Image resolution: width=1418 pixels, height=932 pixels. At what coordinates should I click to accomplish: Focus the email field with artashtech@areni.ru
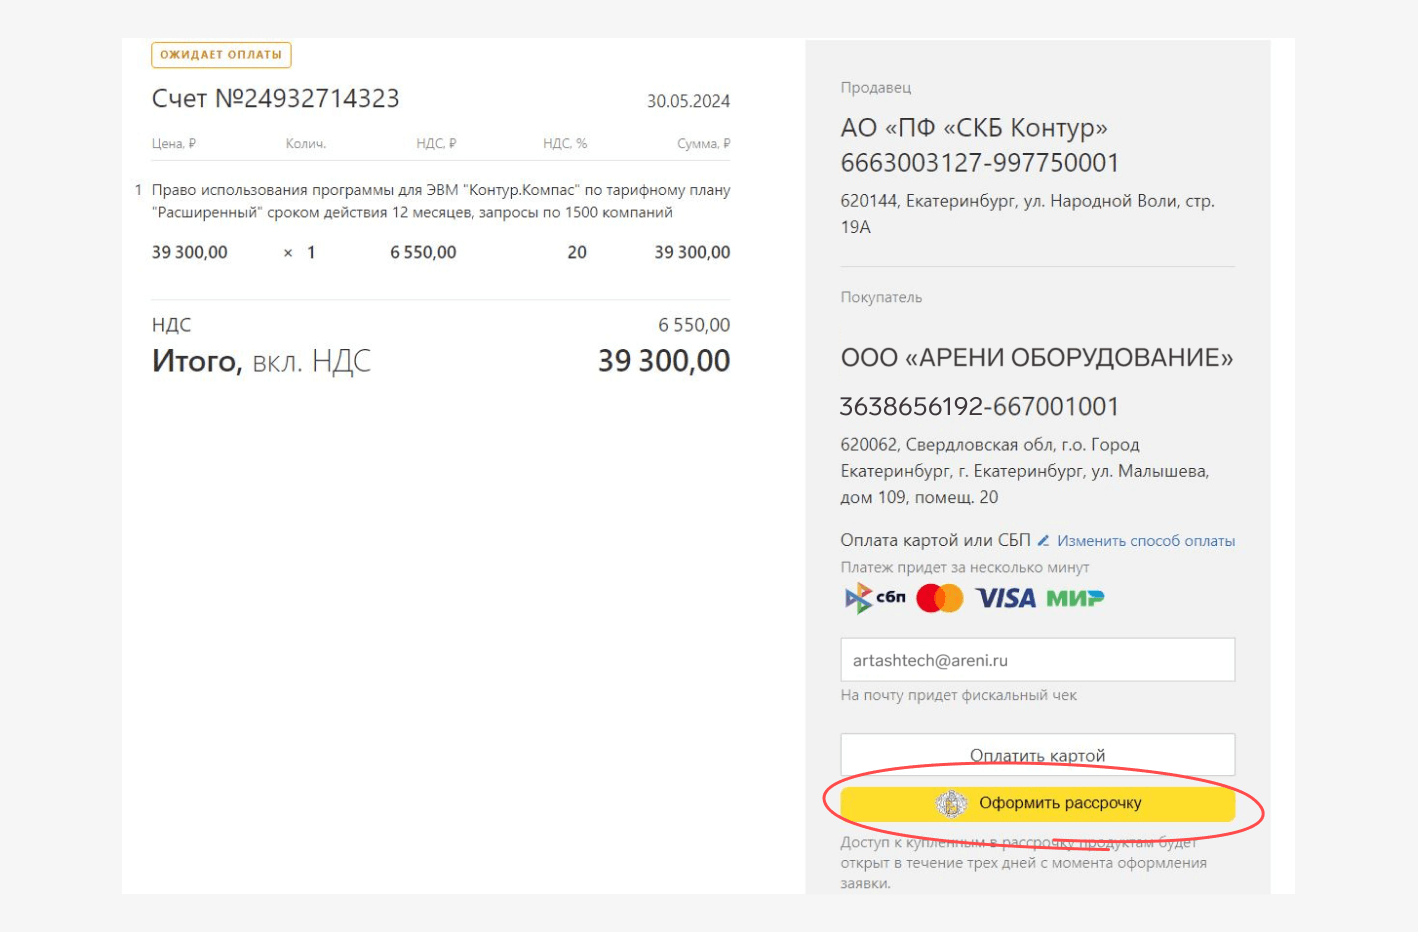1037,660
